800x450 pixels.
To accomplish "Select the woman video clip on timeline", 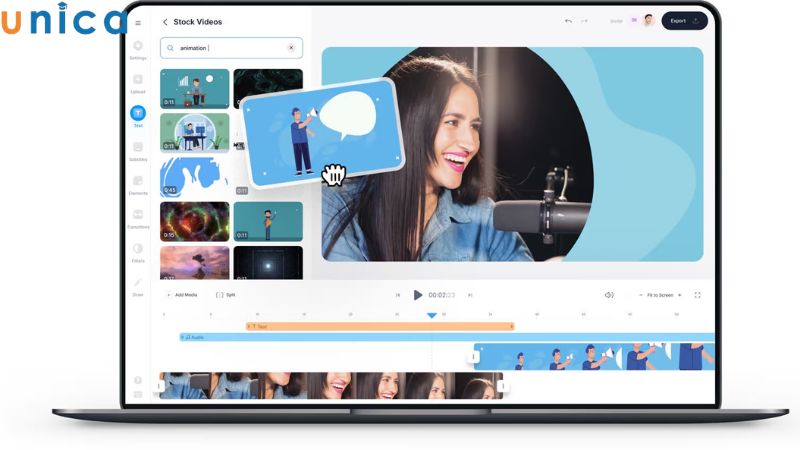I will pos(331,386).
